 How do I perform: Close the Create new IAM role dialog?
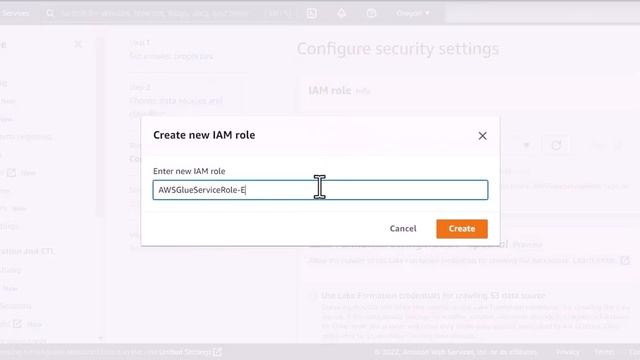pyautogui.click(x=482, y=136)
